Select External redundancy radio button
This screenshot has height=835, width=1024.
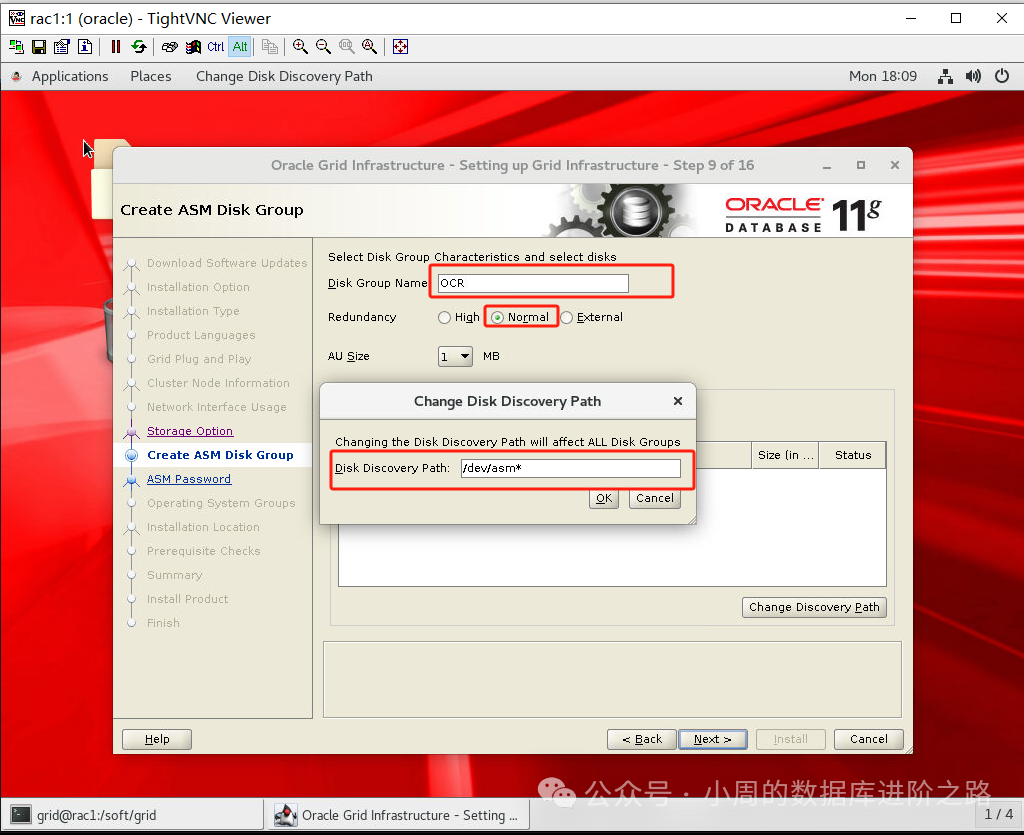point(566,317)
